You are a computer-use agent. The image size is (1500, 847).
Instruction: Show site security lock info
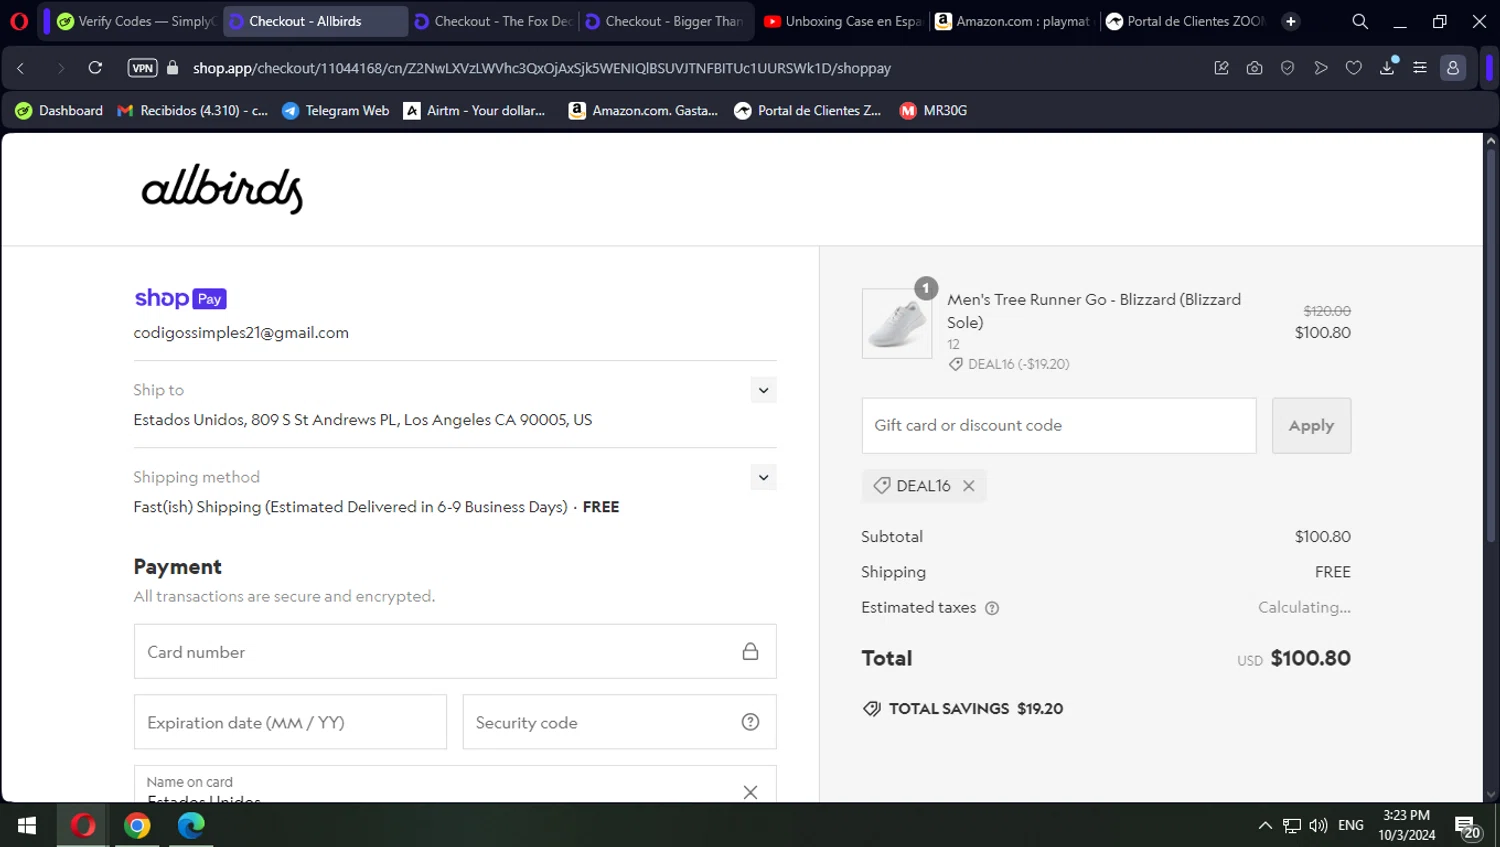coord(173,68)
